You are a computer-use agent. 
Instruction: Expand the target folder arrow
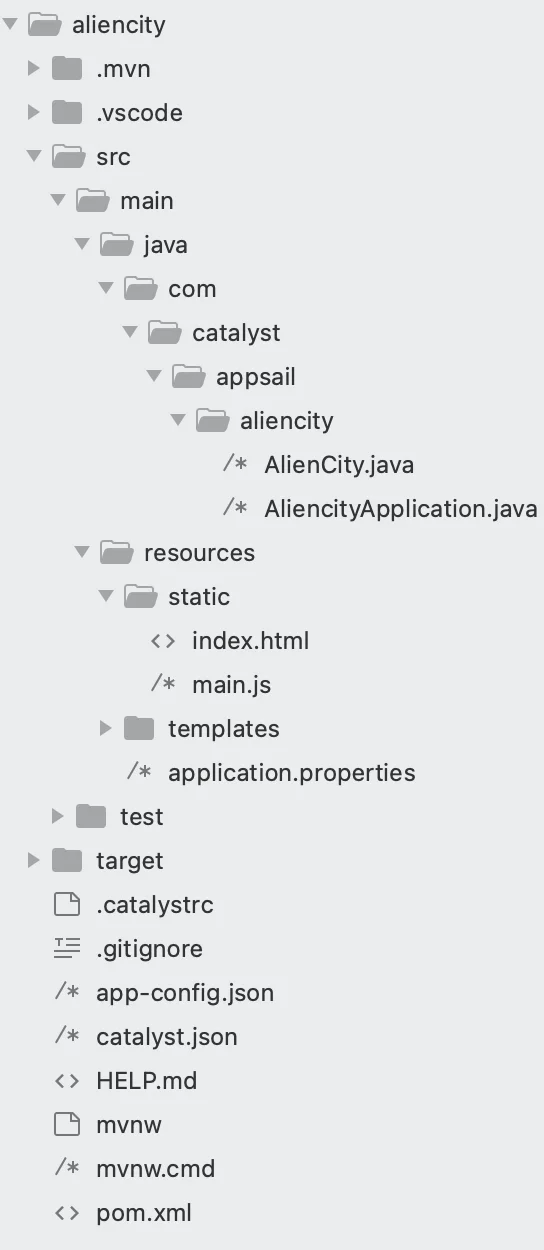(34, 860)
